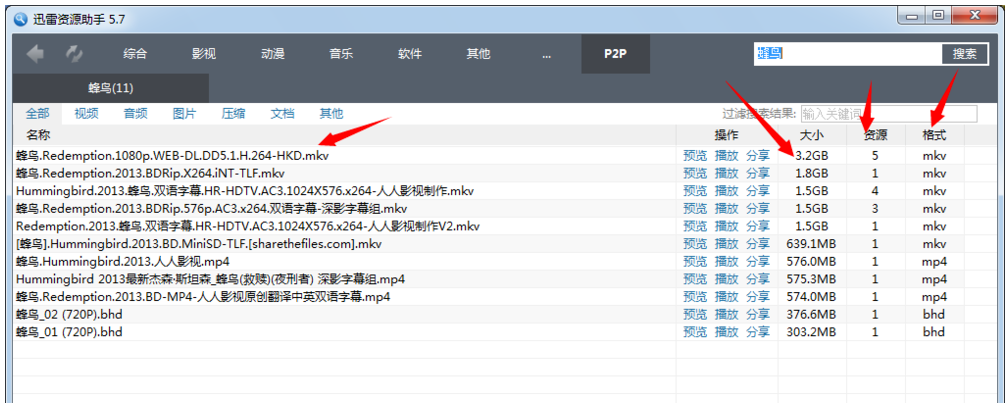Viewport: 1008px width, 403px height.
Task: Click 预览 for the 3.2GB HKD file
Action: click(695, 156)
